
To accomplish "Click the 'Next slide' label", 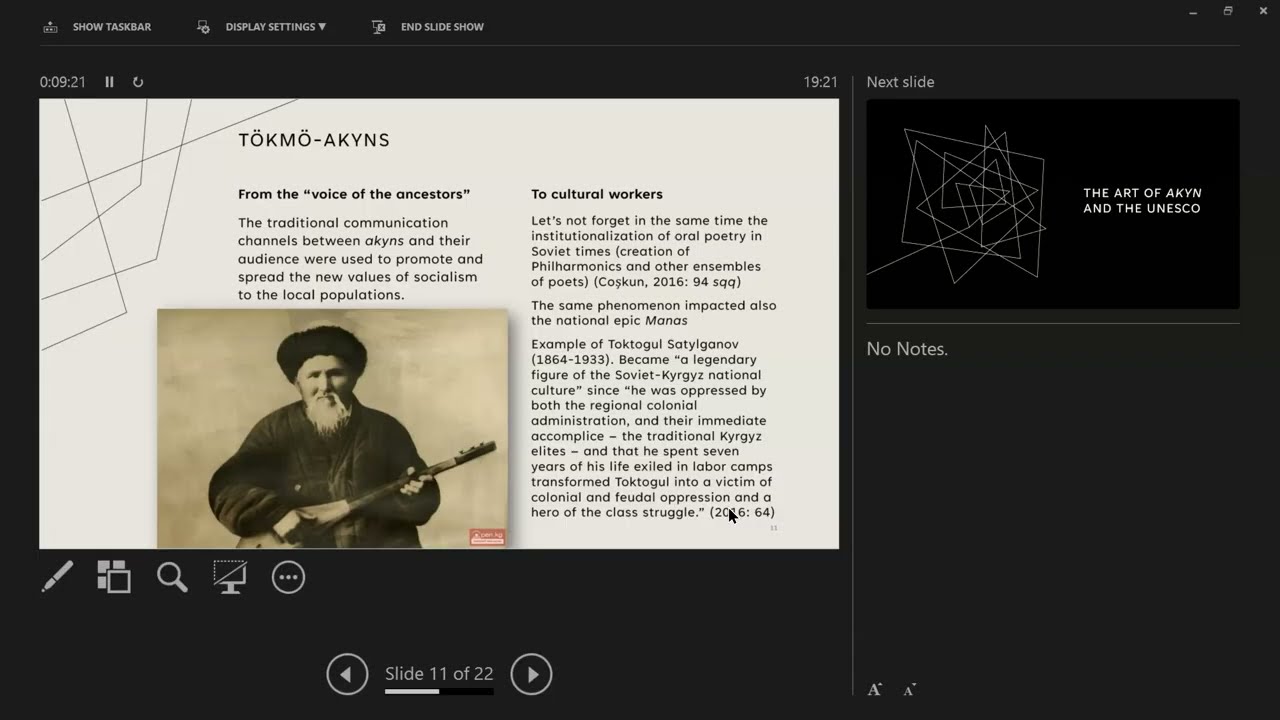I will pos(900,82).
